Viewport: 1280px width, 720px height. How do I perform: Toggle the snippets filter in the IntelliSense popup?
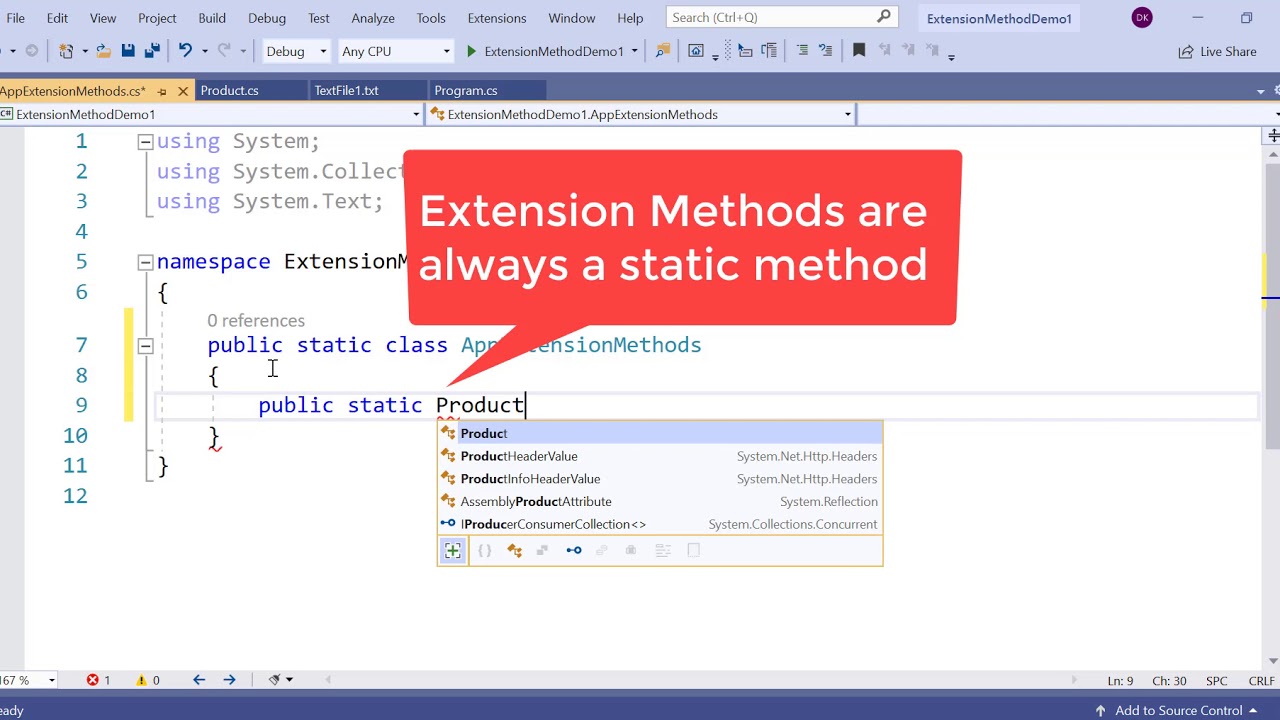pyautogui.click(x=693, y=550)
